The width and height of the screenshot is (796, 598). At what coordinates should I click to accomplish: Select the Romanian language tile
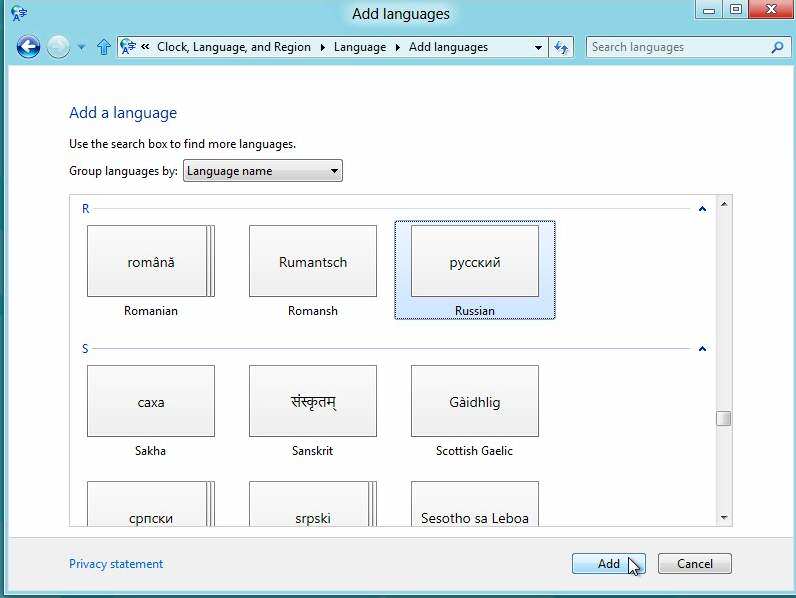[x=151, y=262]
